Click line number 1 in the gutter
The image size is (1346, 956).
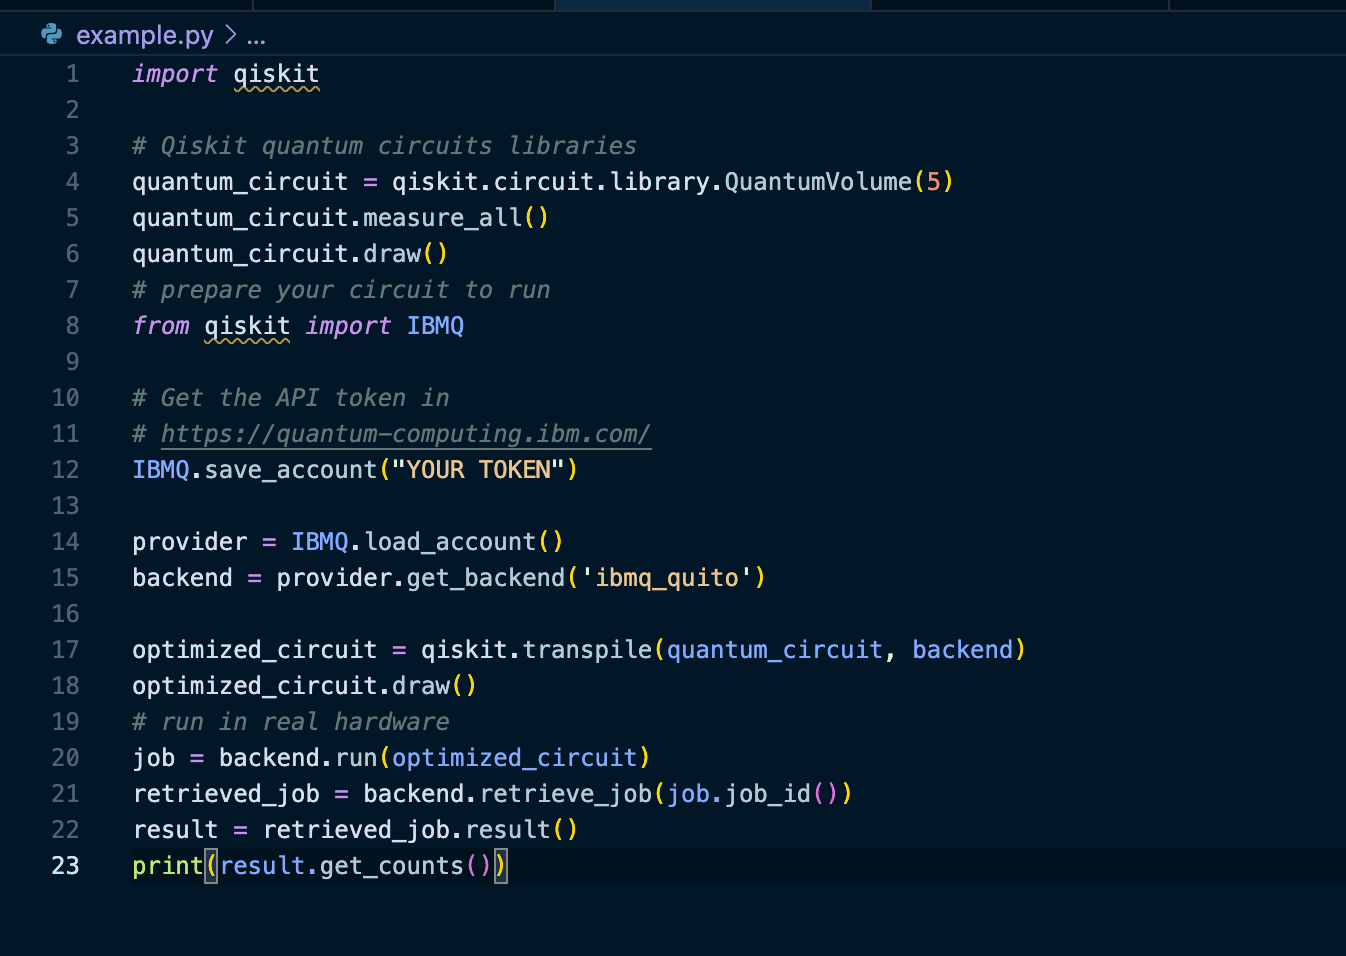[x=71, y=73]
